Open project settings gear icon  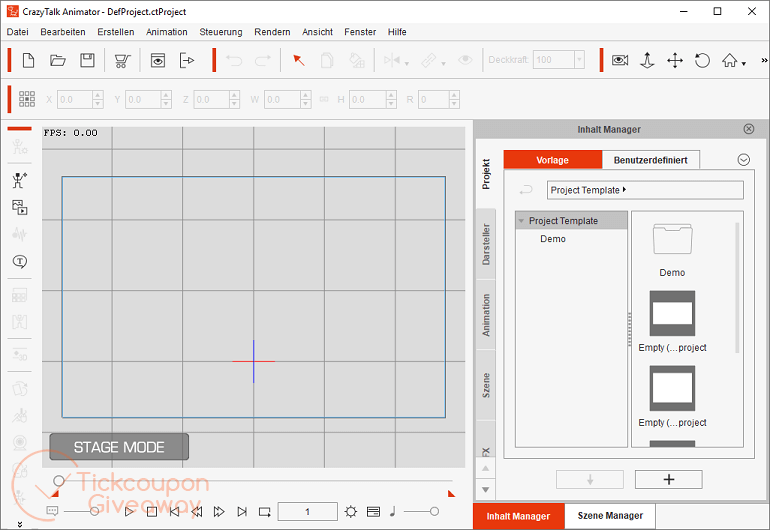351,512
